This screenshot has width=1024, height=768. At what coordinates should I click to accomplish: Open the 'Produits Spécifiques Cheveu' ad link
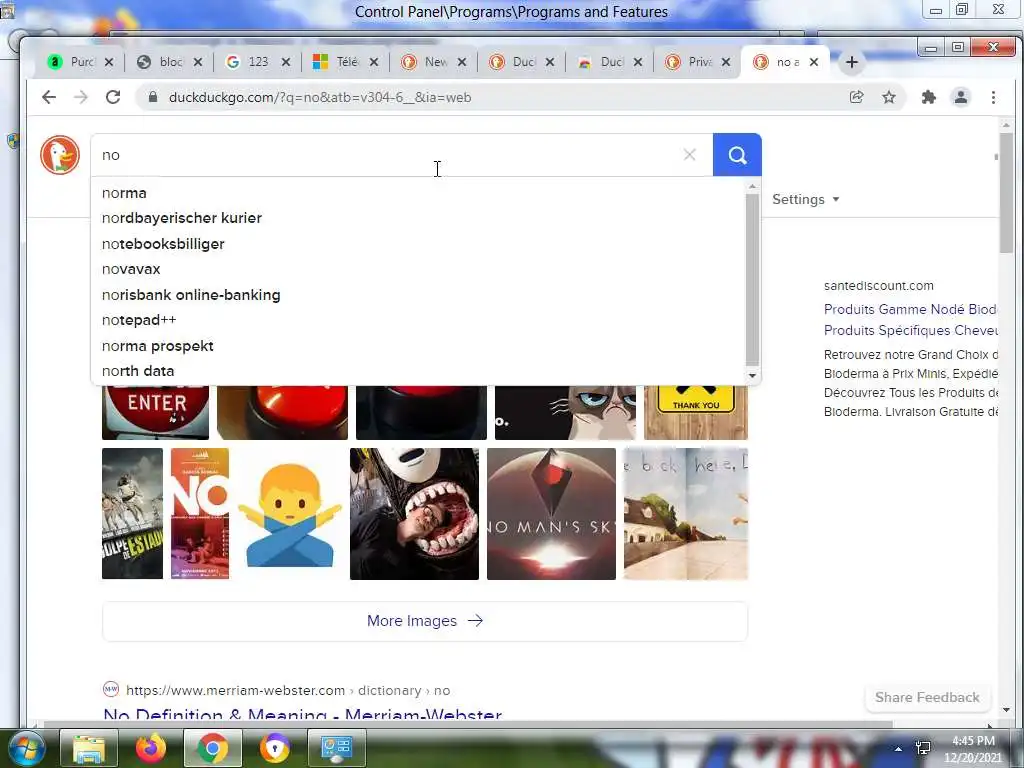point(910,330)
